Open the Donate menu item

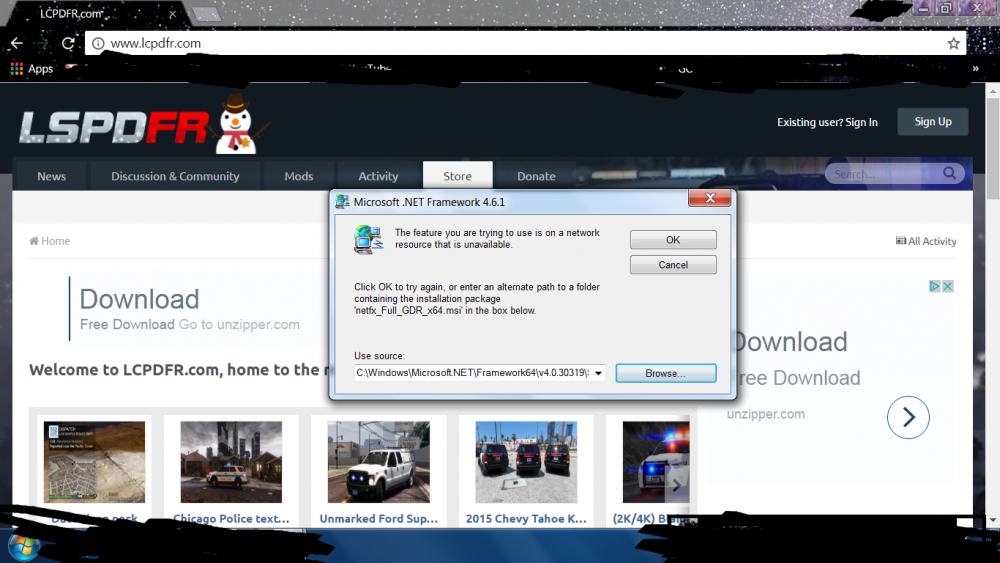(536, 176)
